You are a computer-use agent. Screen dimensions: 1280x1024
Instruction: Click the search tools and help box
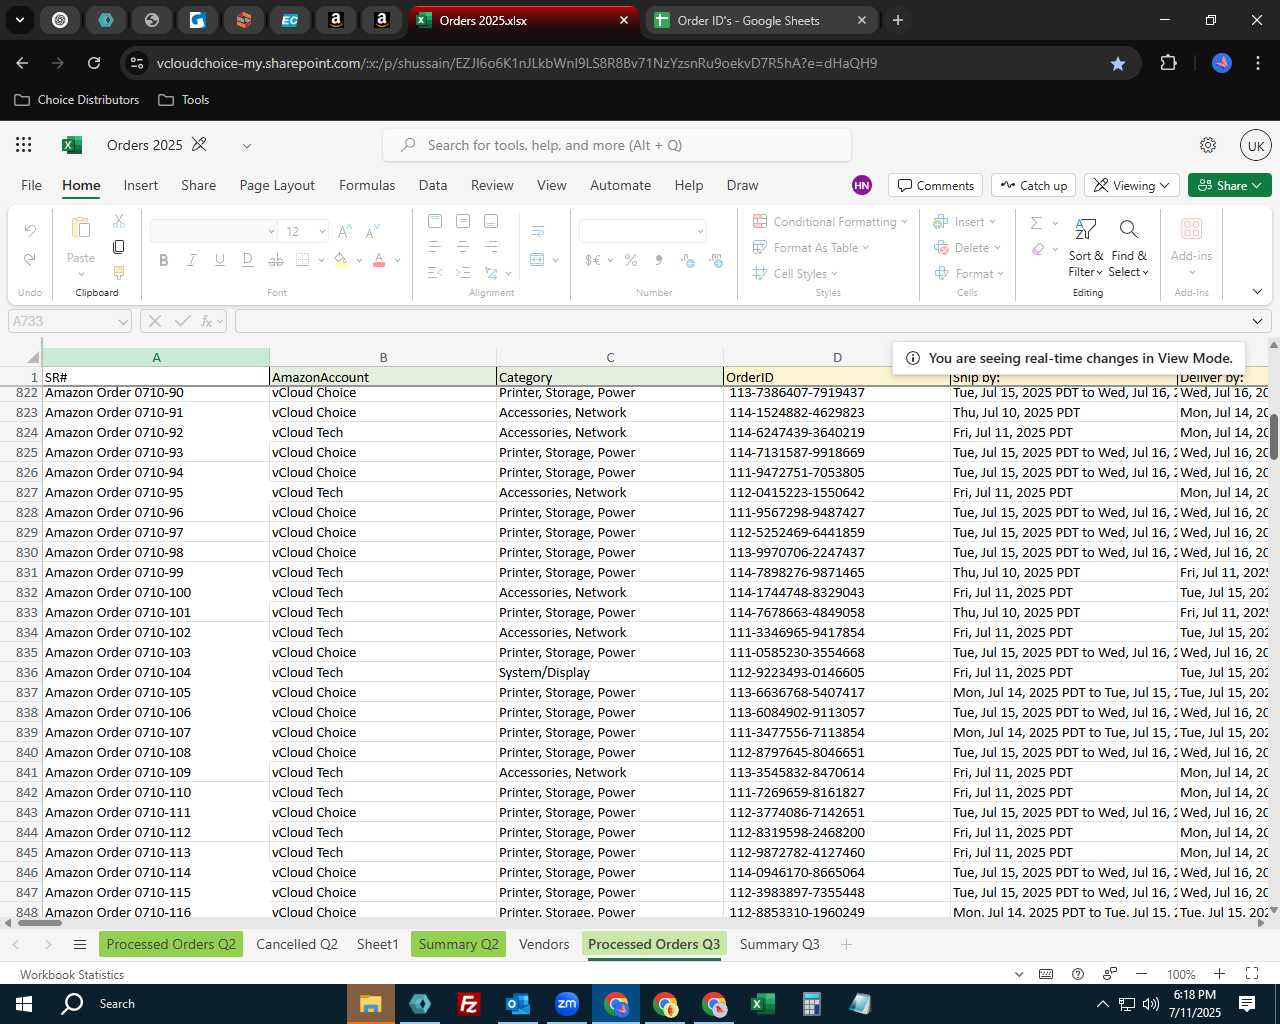click(x=617, y=145)
